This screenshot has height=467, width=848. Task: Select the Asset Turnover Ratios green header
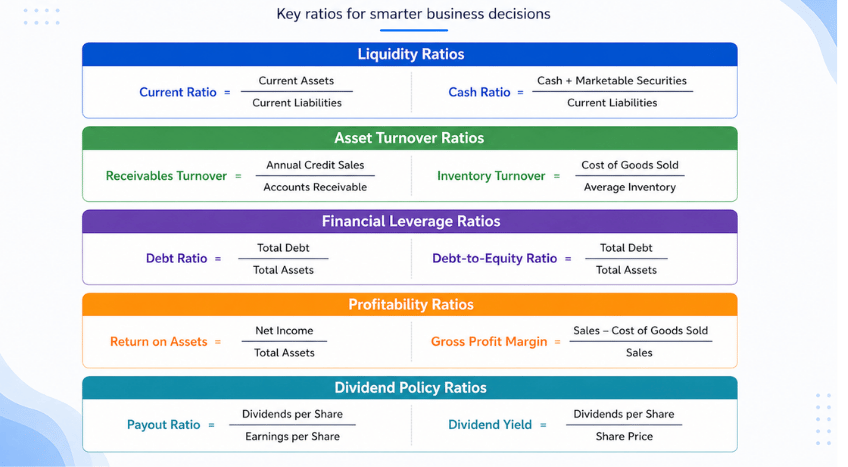tap(410, 138)
